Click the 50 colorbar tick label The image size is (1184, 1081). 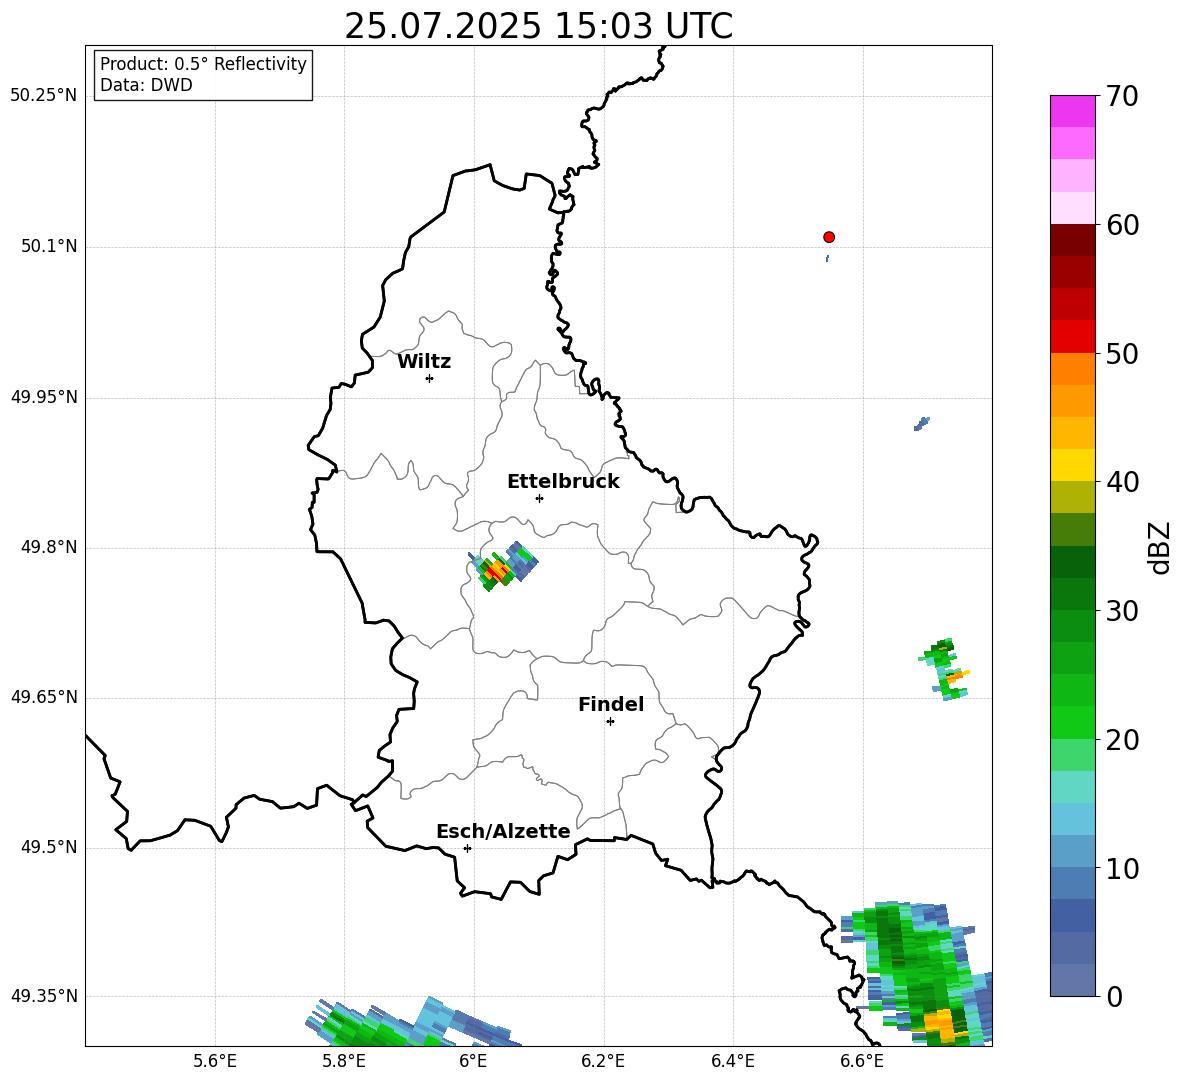pos(1122,354)
